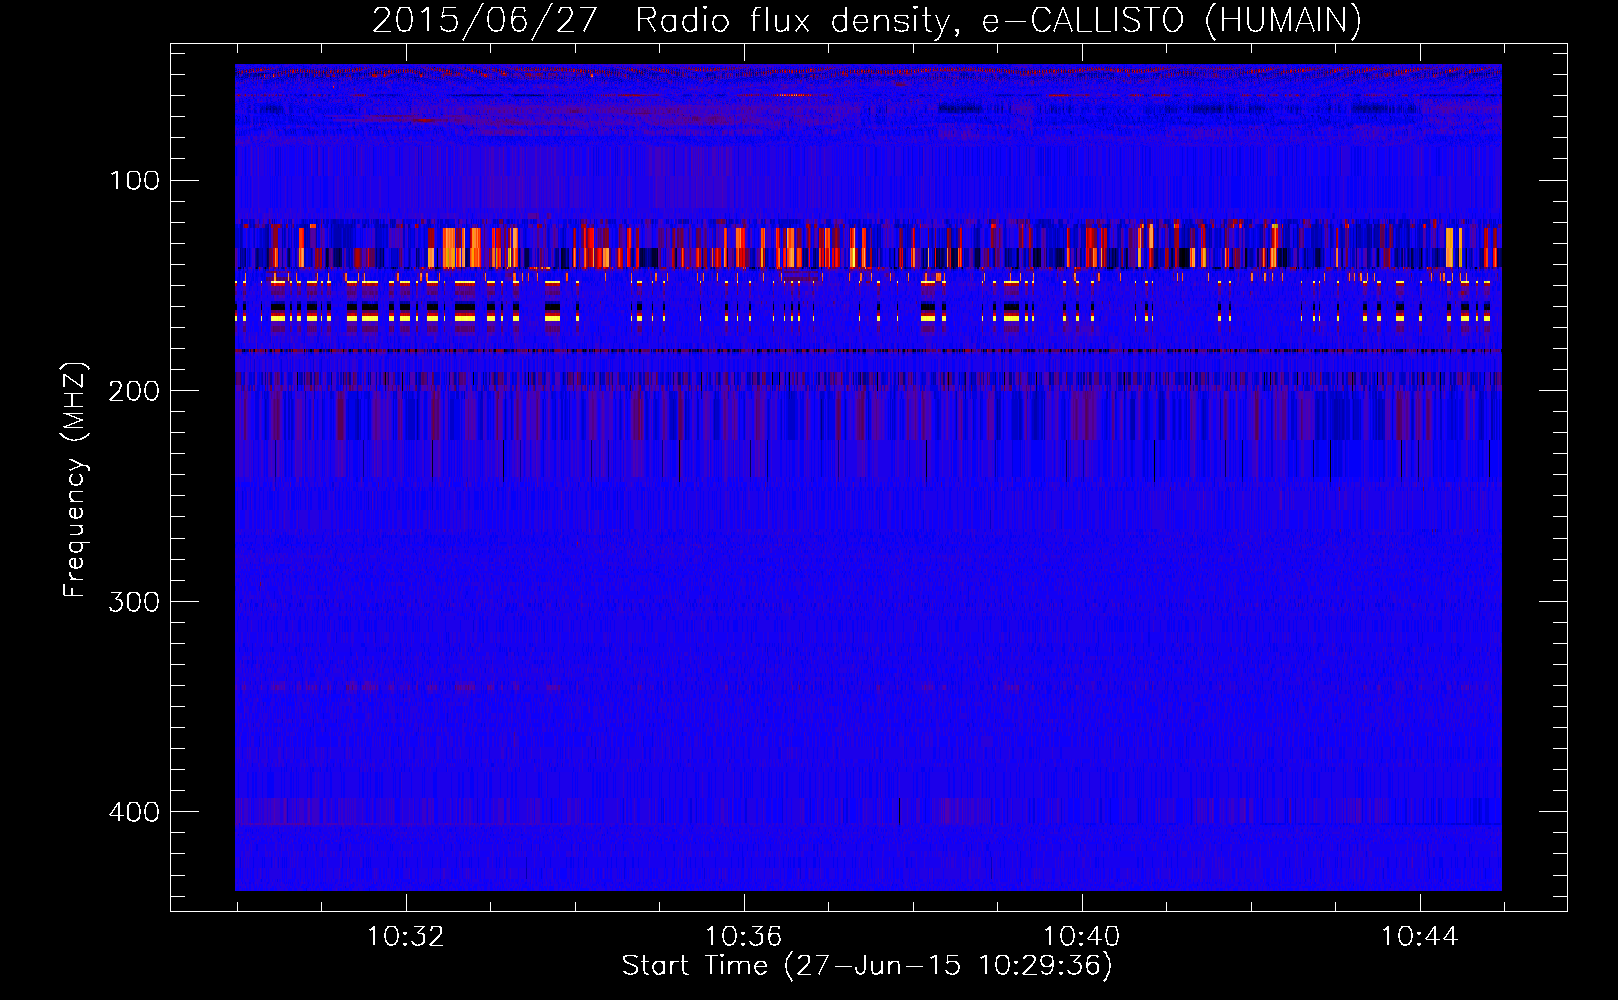Click the 400 frequency tick label
This screenshot has width=1618, height=1000.
coord(134,812)
